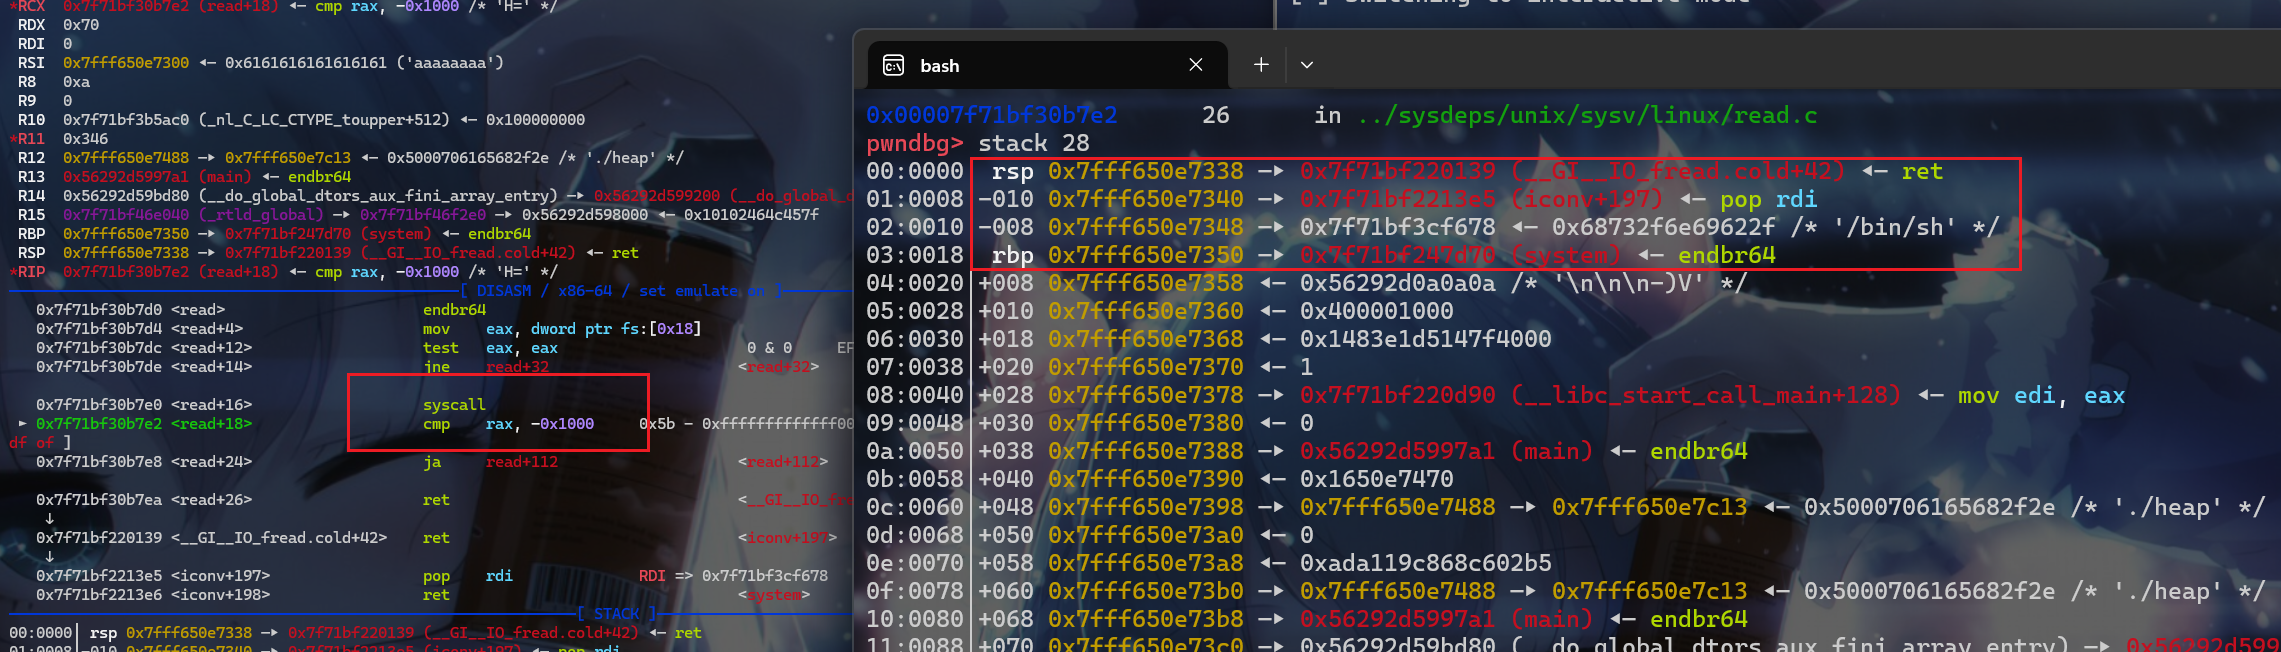Click R8 register value 0xa

[76, 82]
